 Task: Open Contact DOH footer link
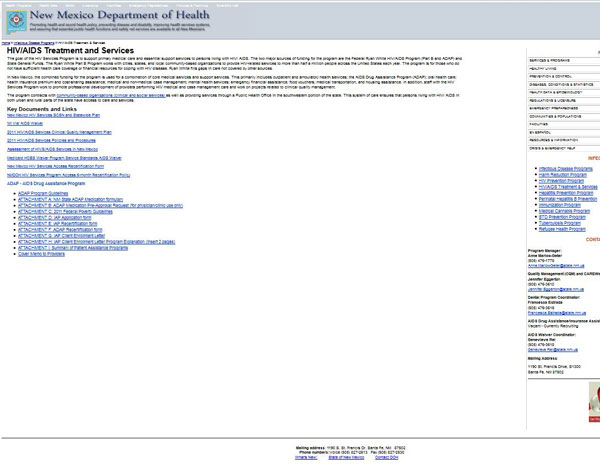click(386, 457)
